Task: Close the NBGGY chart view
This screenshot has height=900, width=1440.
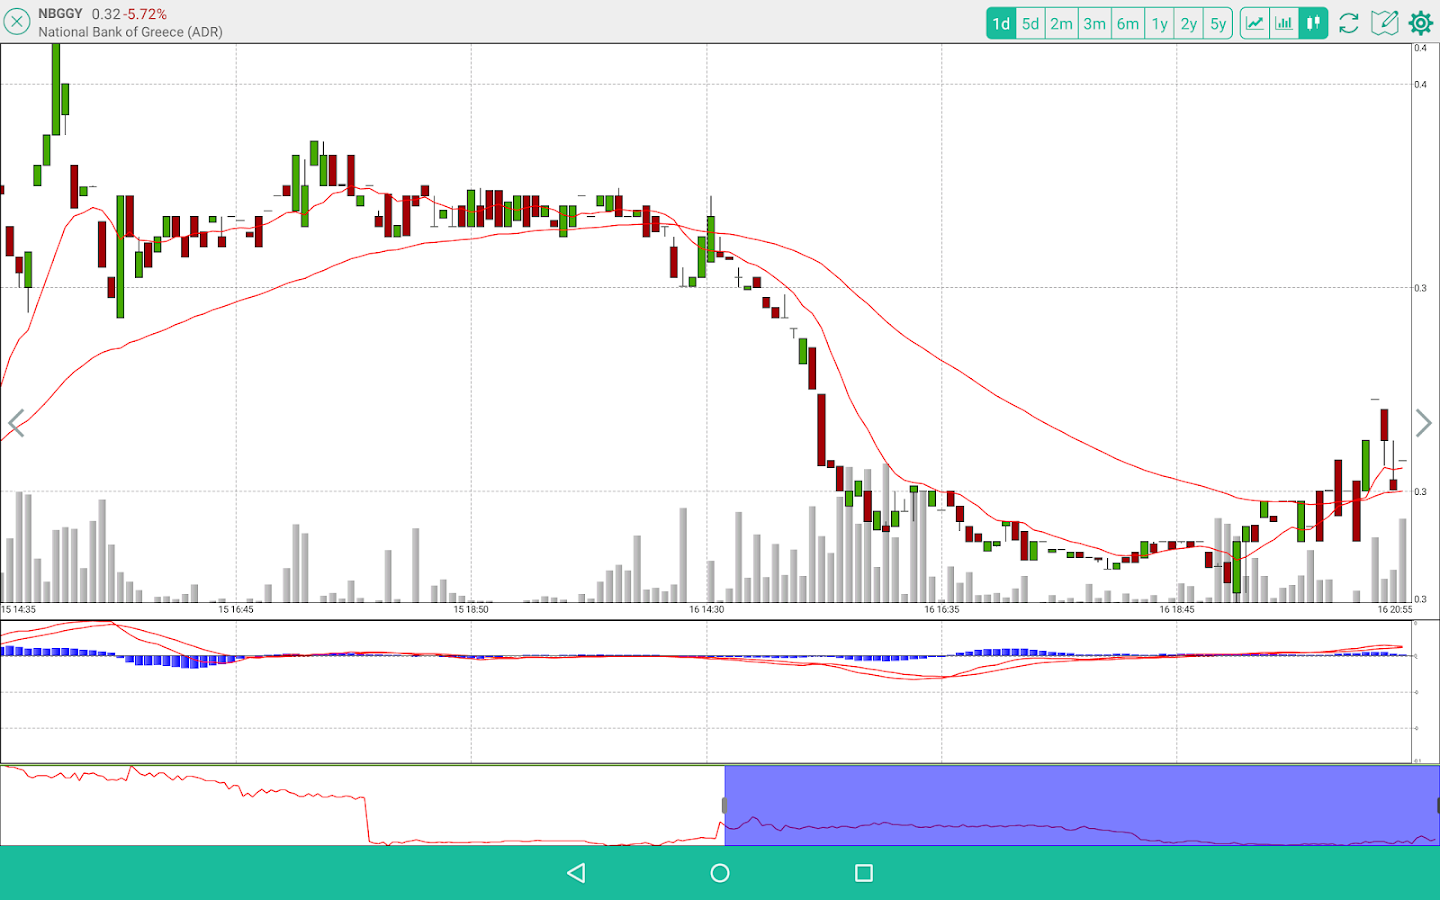Action: point(17,22)
